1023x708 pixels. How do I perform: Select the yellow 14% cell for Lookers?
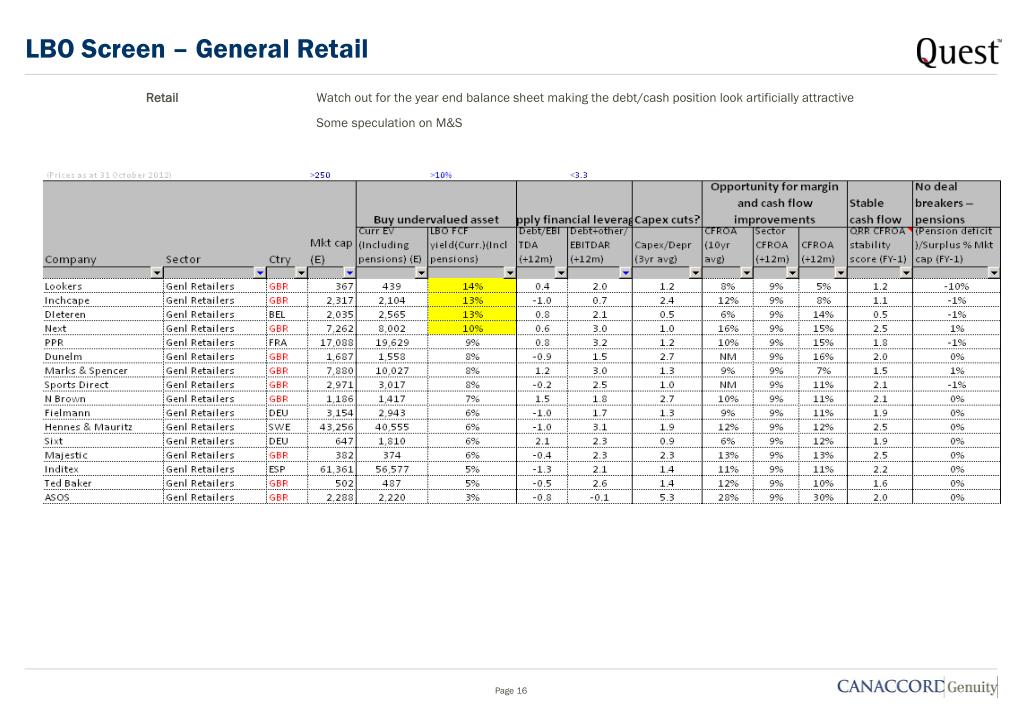(472, 286)
